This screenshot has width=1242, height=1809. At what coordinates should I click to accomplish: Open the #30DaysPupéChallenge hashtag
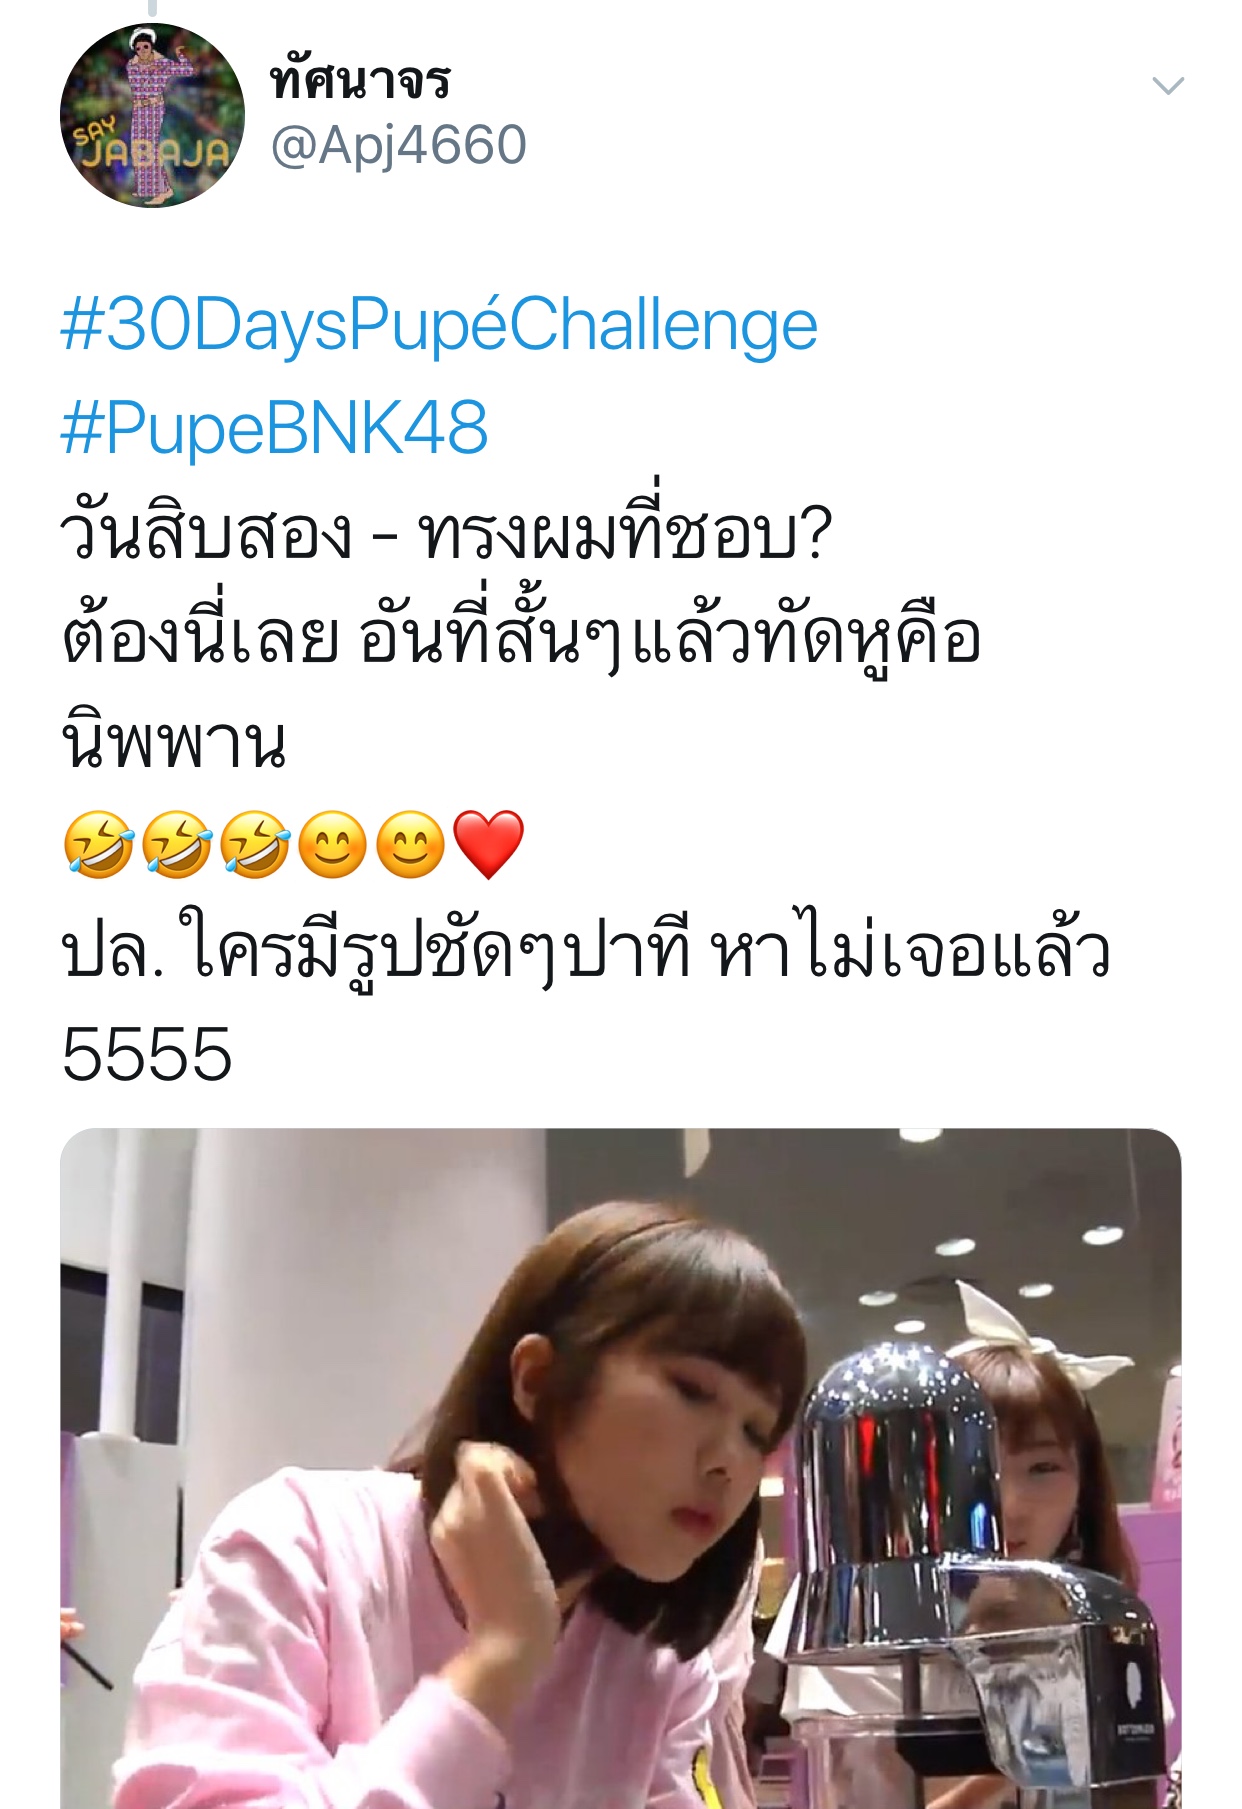point(439,325)
